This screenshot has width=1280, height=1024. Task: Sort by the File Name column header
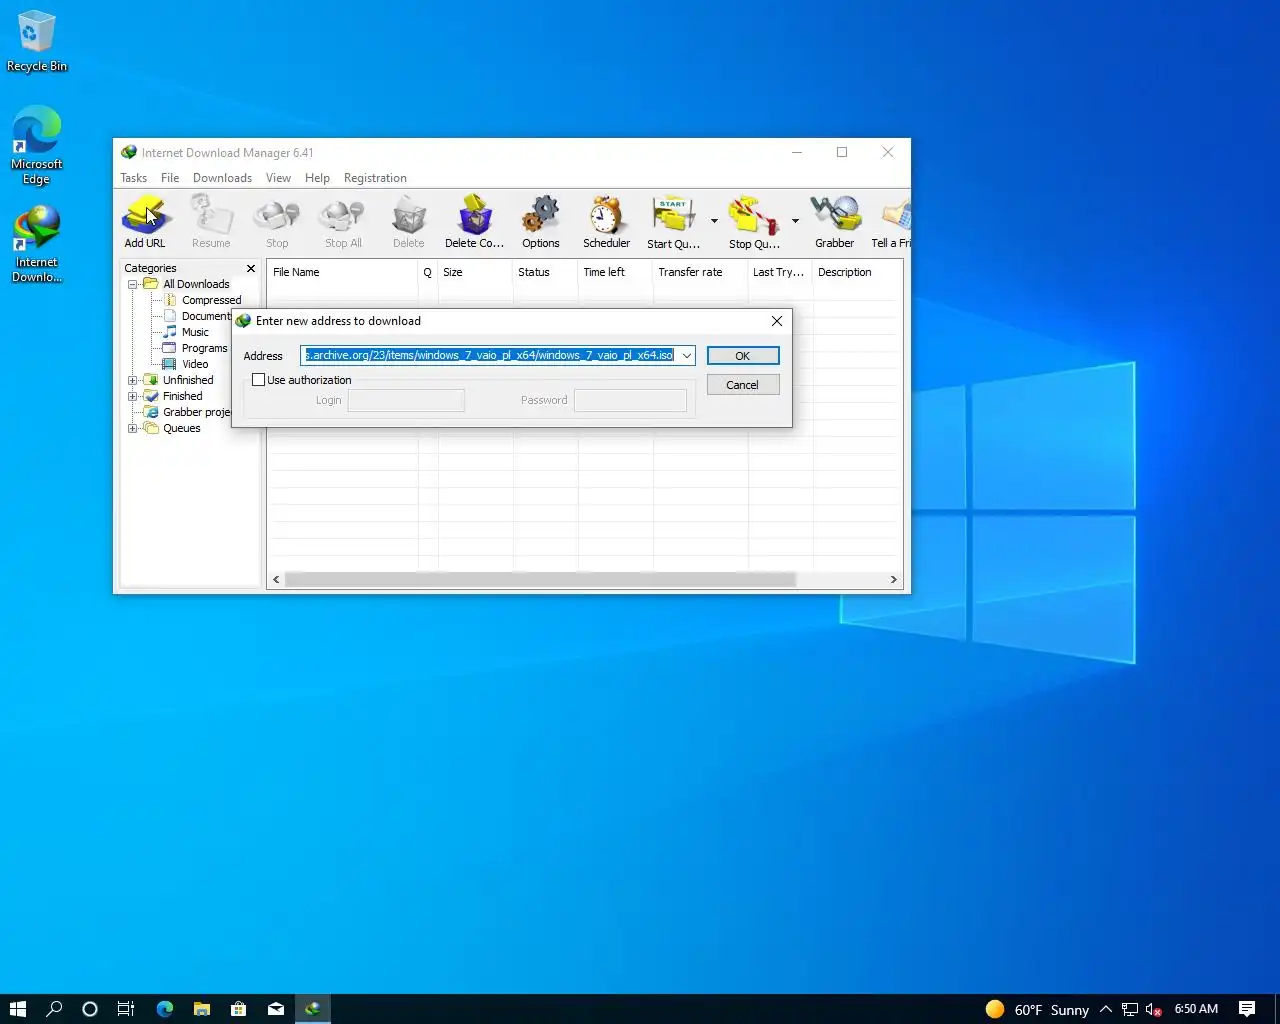(x=342, y=272)
